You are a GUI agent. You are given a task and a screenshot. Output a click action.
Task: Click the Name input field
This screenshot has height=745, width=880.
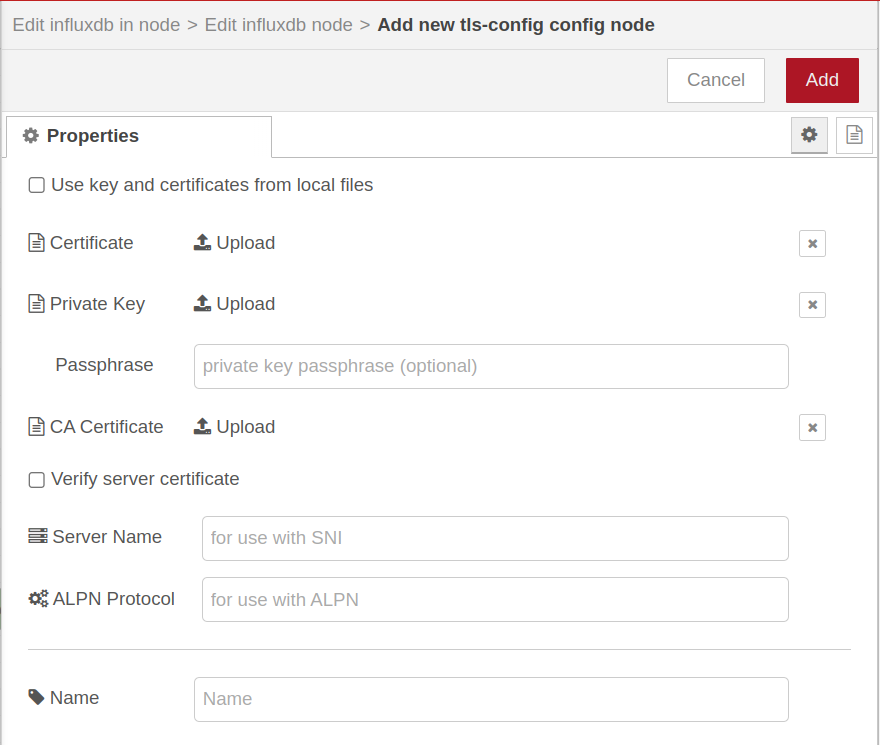[490, 698]
